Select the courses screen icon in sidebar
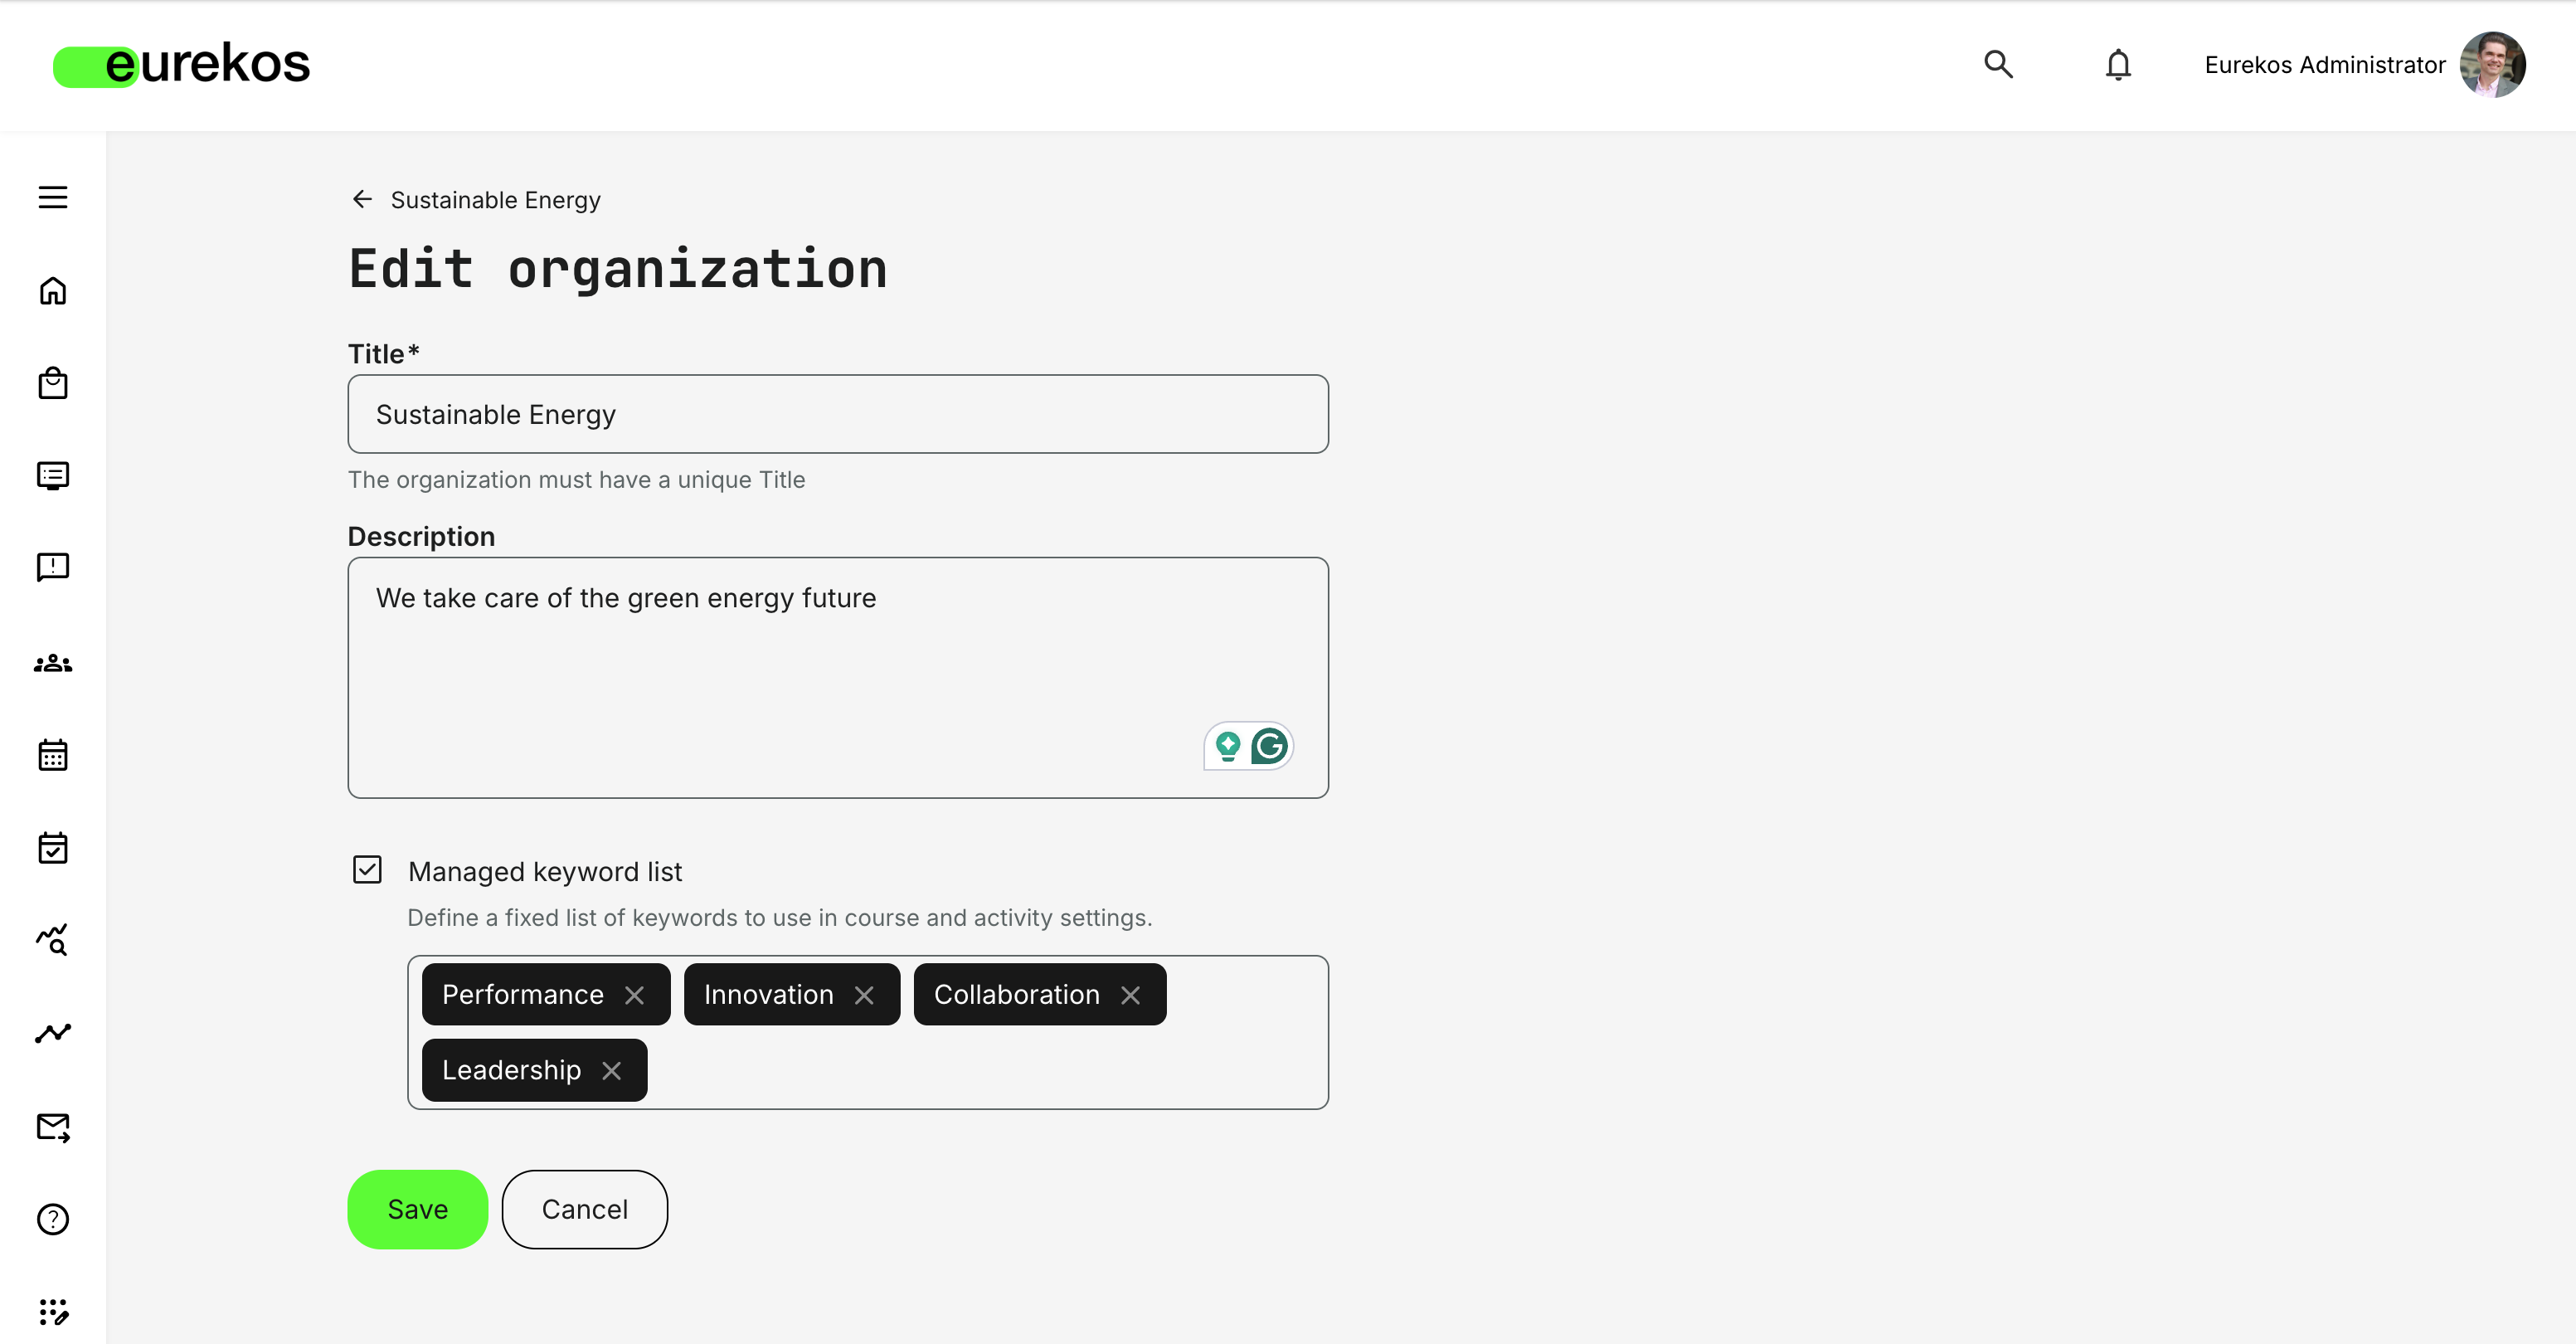2576x1344 pixels. click(52, 475)
